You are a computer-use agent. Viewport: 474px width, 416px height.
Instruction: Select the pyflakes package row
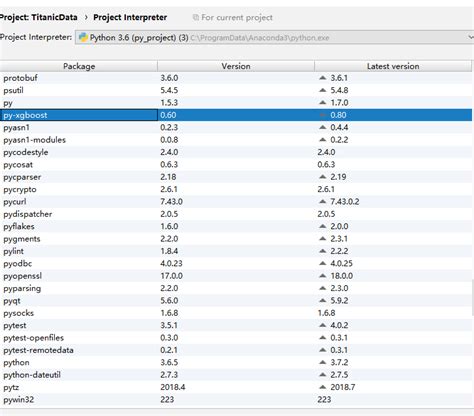click(236, 226)
